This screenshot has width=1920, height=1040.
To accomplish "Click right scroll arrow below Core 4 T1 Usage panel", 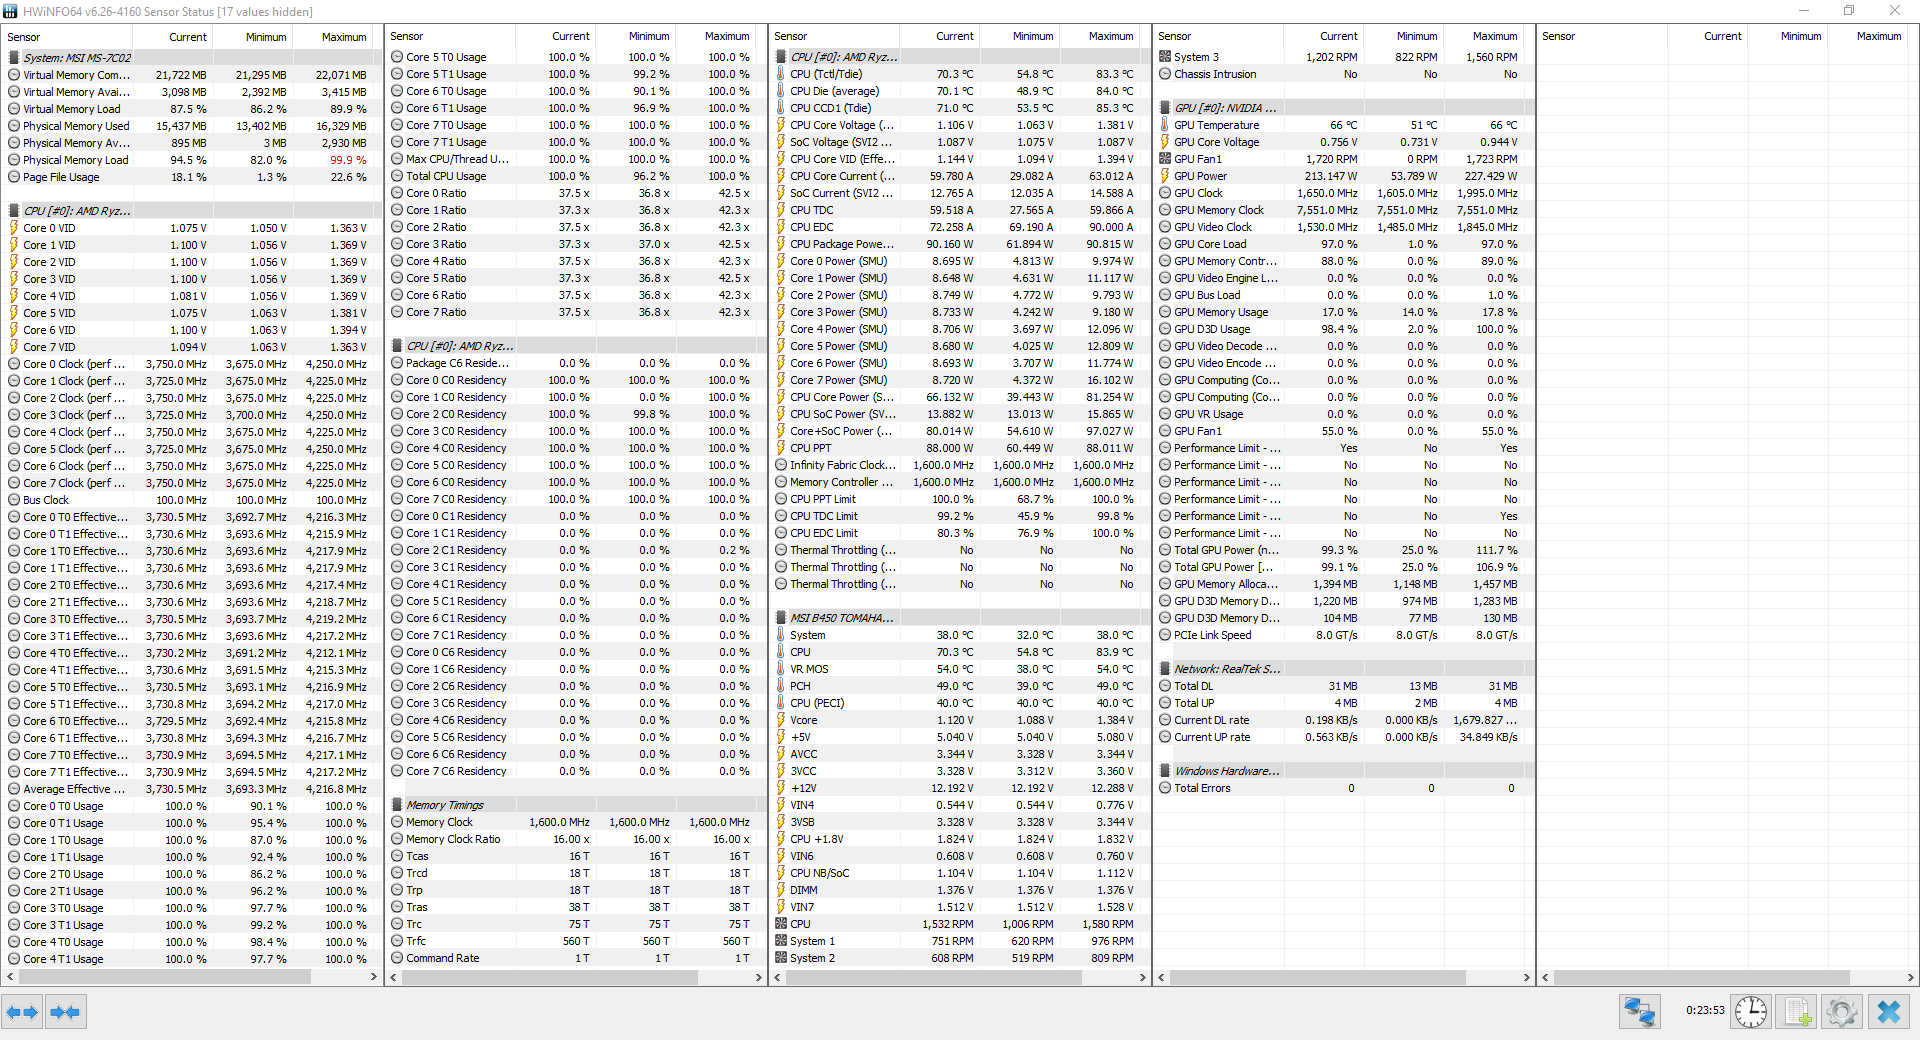I will (374, 977).
